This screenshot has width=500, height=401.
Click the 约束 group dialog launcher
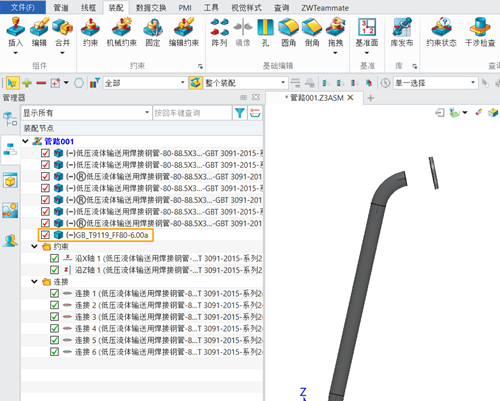point(200,66)
